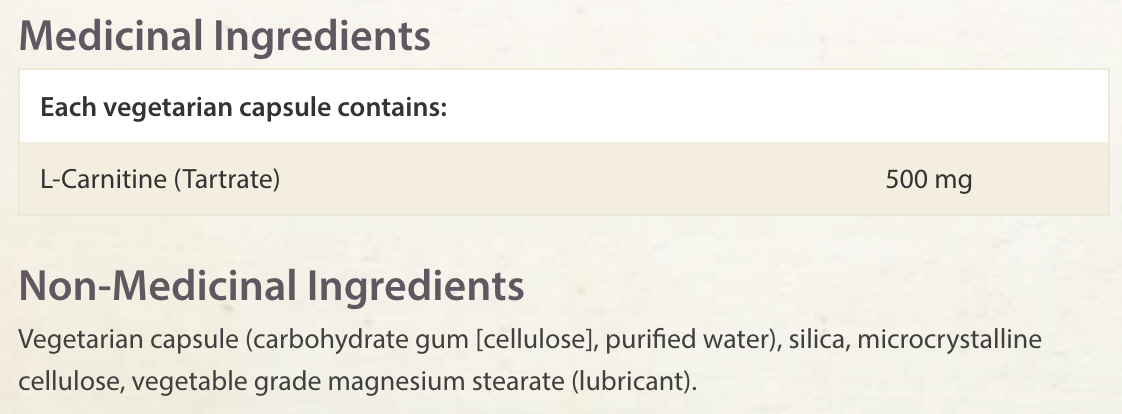Click the "Each vegetarian capsule contains:" table header
Viewport: 1122px width, 414px height.
(x=243, y=107)
